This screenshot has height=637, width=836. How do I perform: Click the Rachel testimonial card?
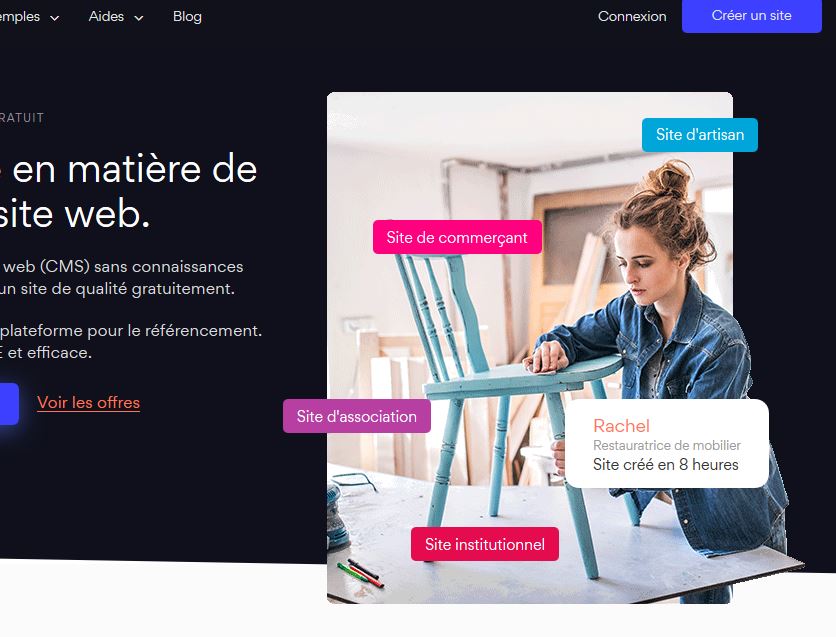point(666,444)
